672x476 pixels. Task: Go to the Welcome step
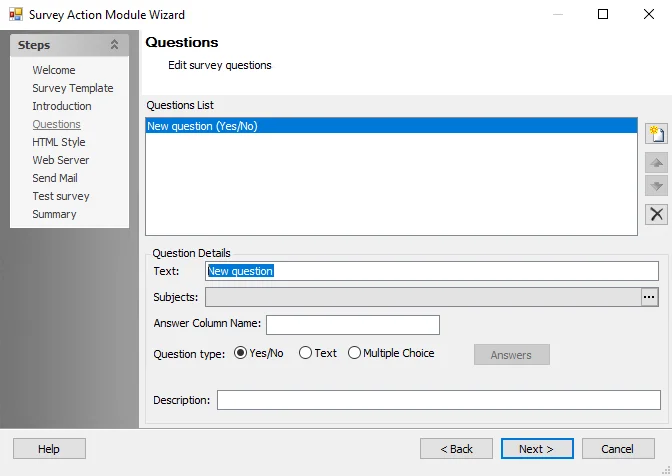pos(54,70)
